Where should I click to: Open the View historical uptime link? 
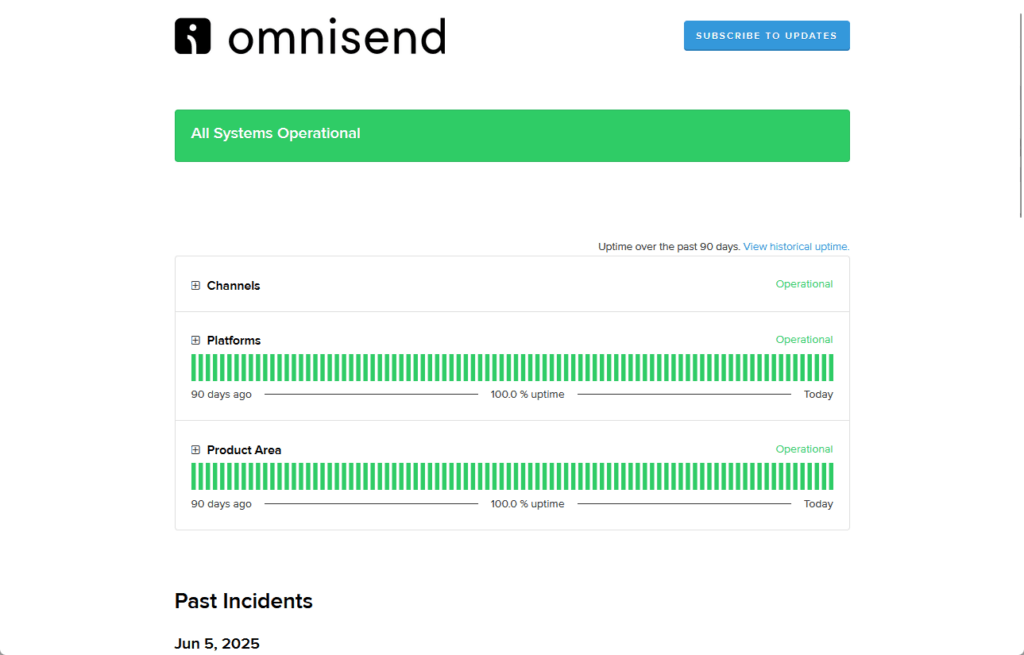[x=796, y=247]
